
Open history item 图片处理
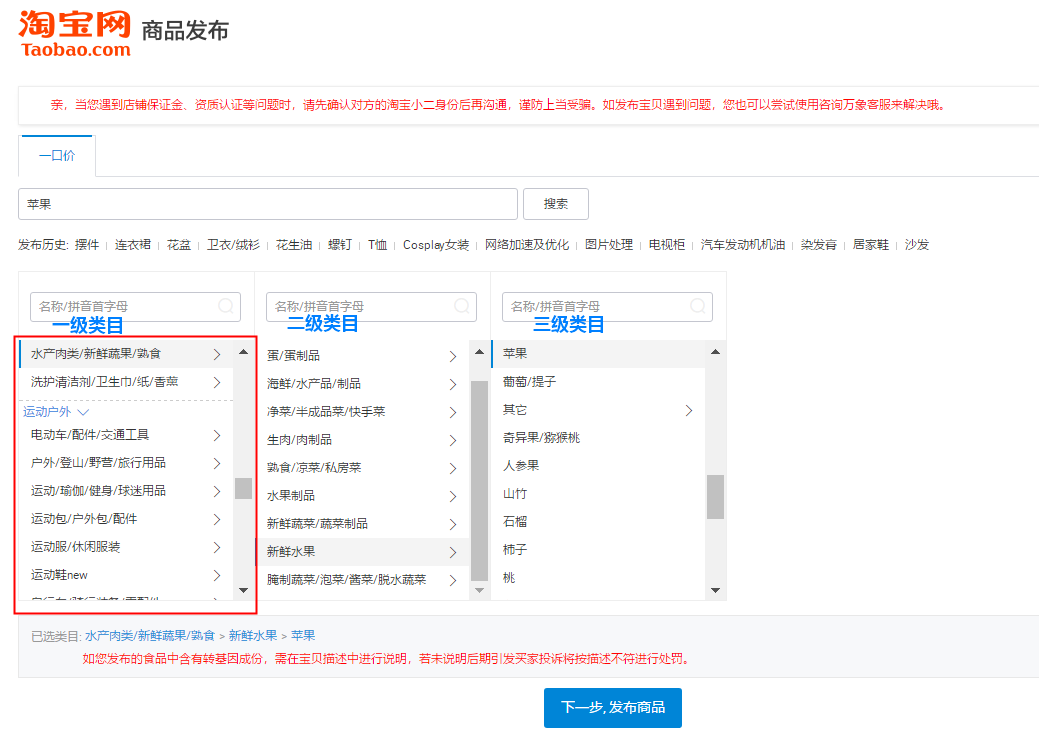[609, 245]
